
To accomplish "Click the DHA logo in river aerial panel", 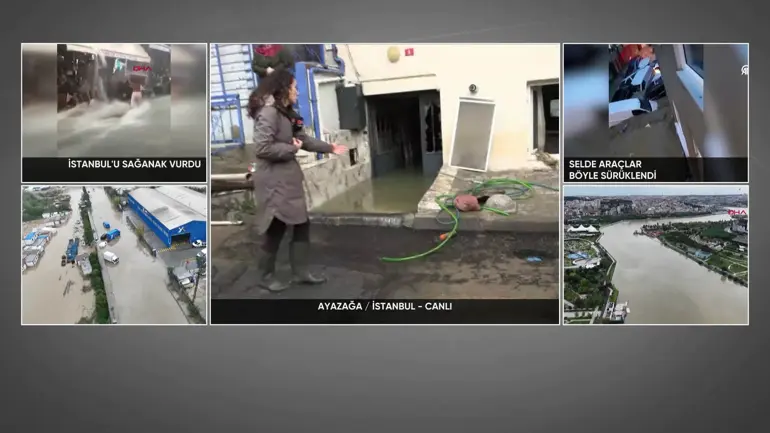I will tap(737, 213).
